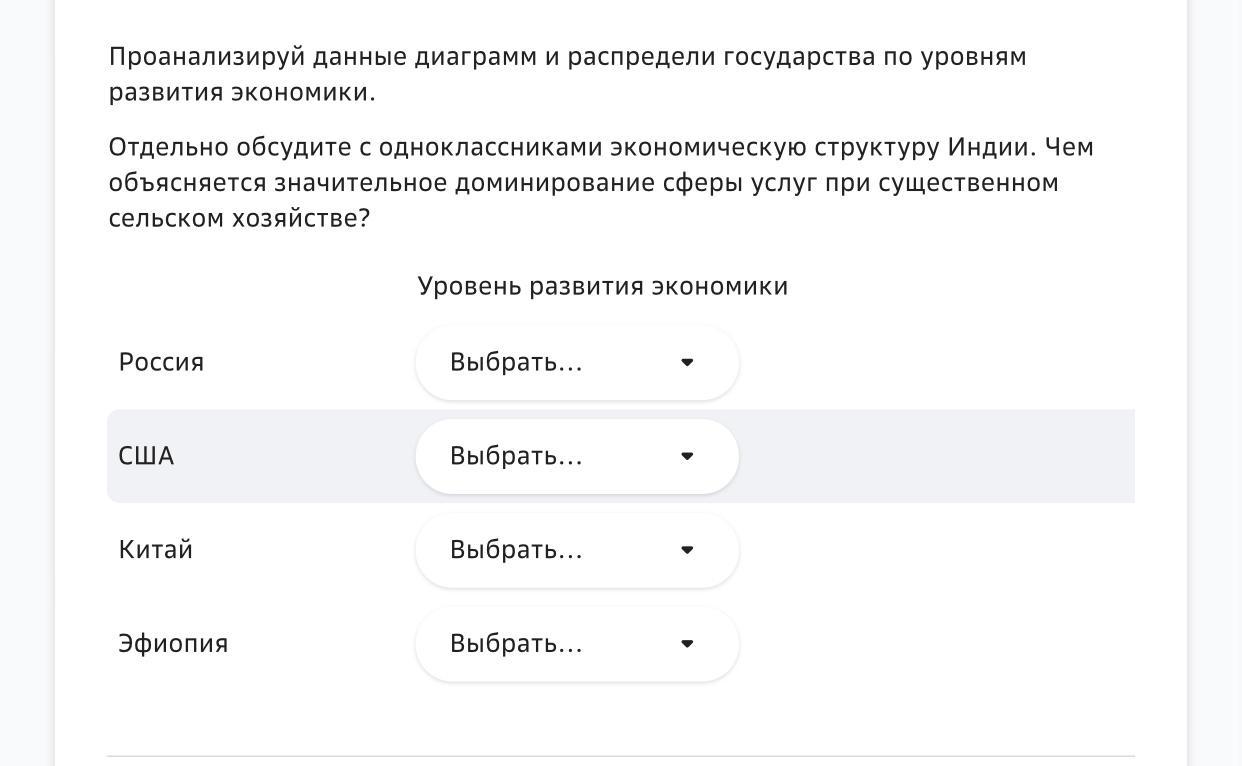Select the "США" country label

[x=146, y=456]
